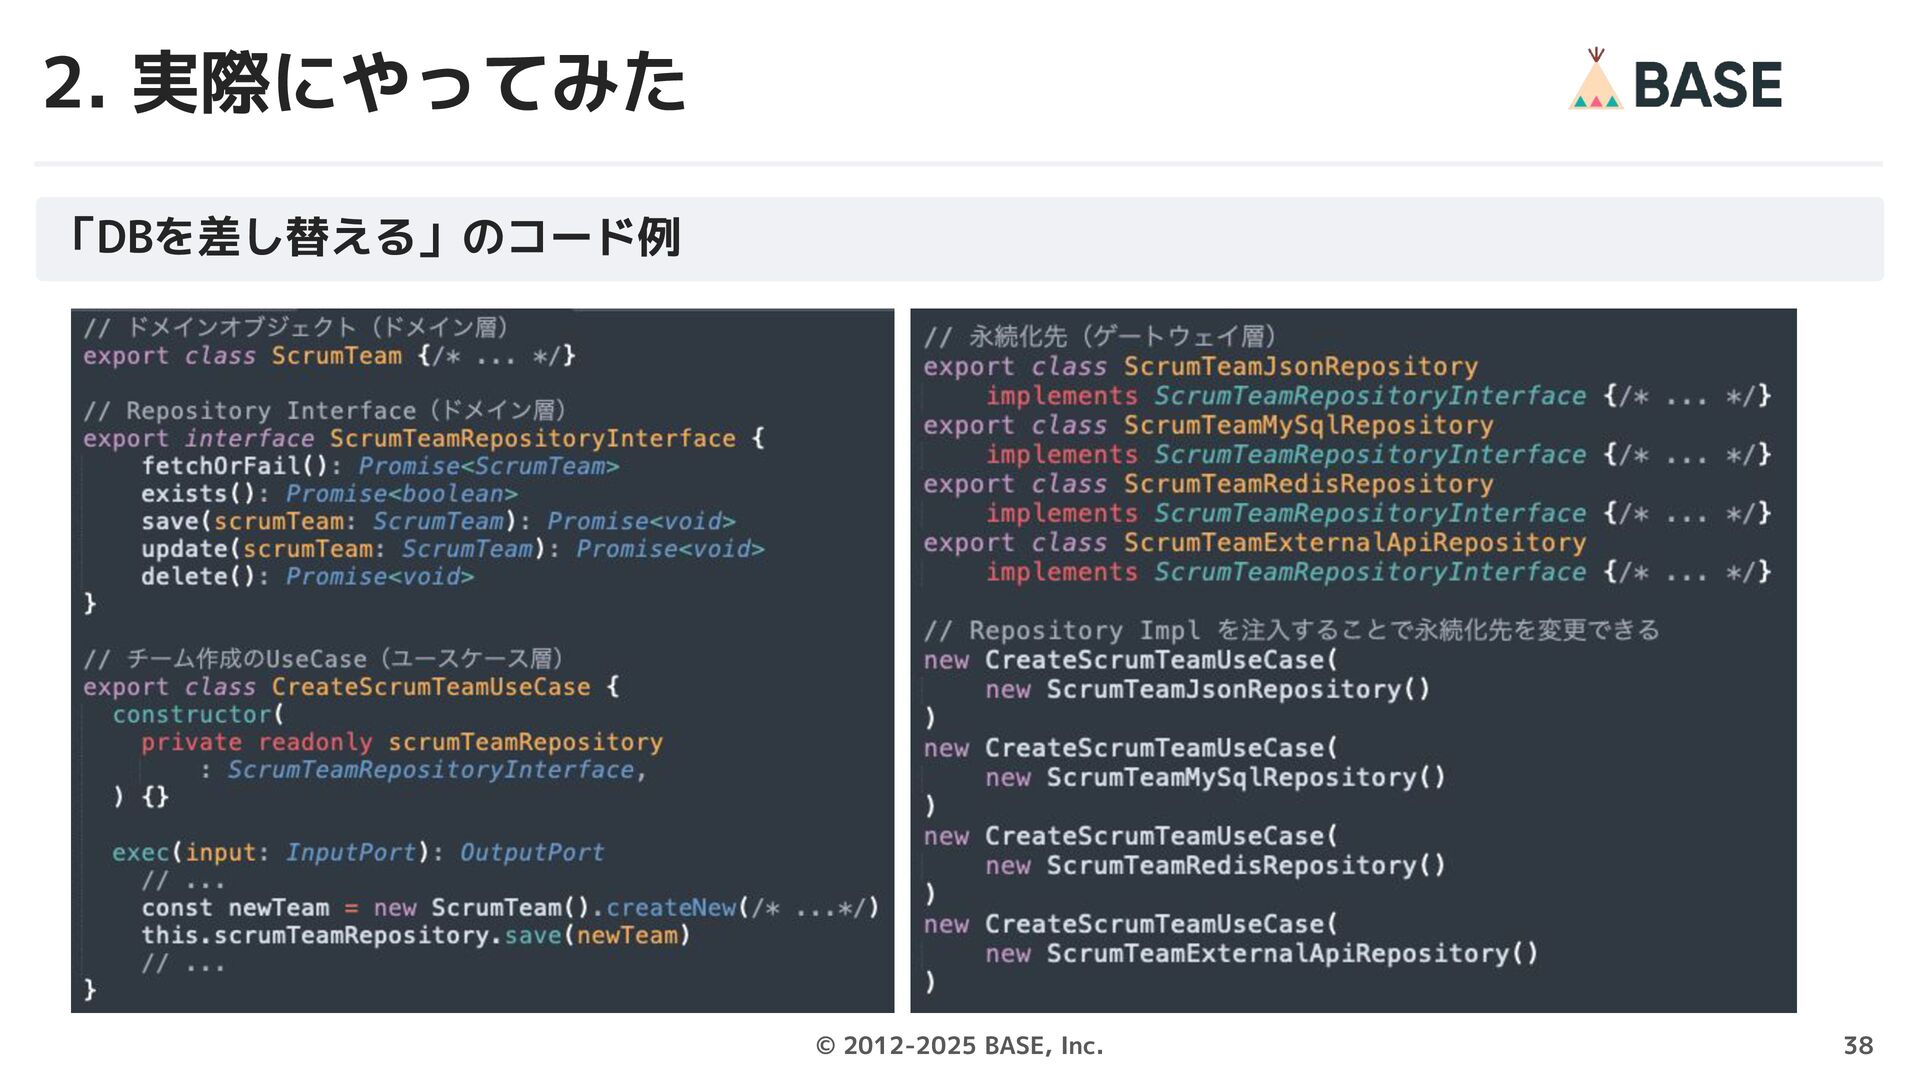The height and width of the screenshot is (1080, 1920).
Task: Click ScrumTeamMySqlRepository class declaration
Action: [x=1308, y=426]
